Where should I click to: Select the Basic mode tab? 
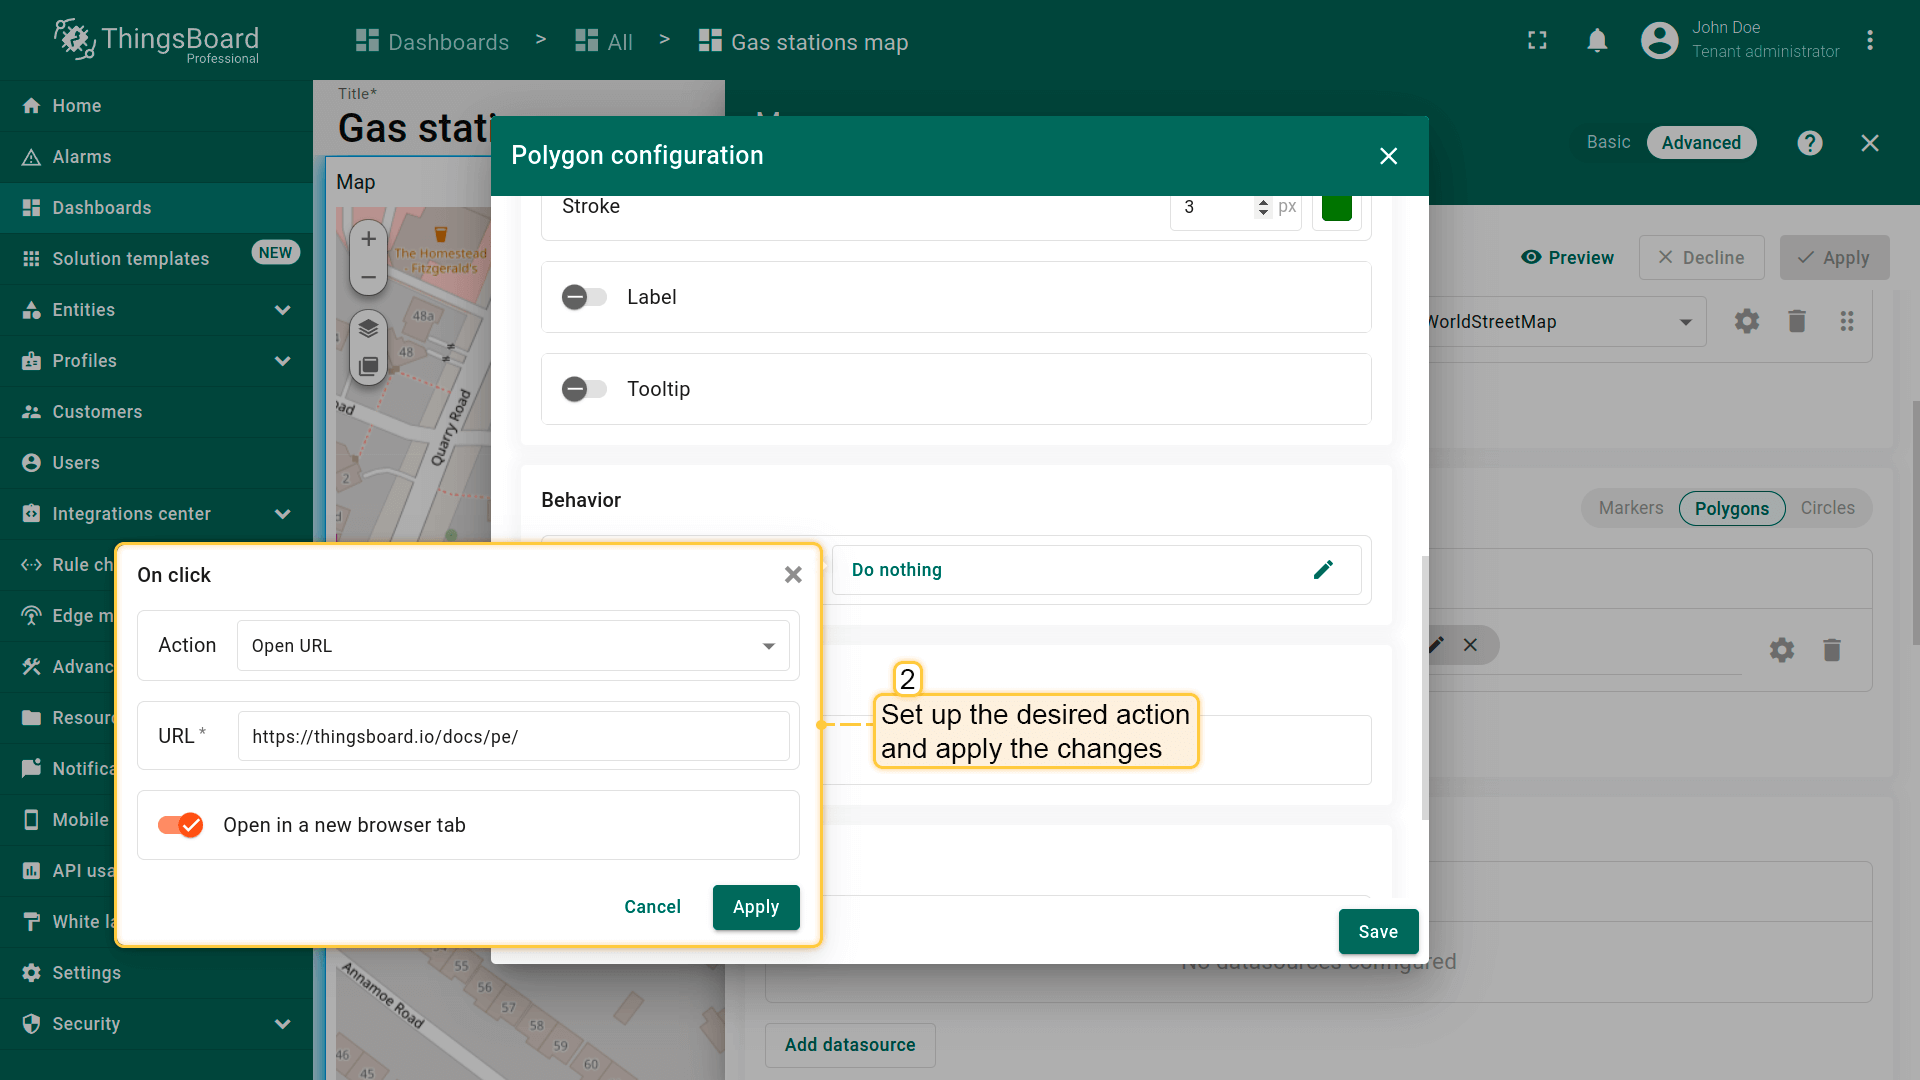1608,142
